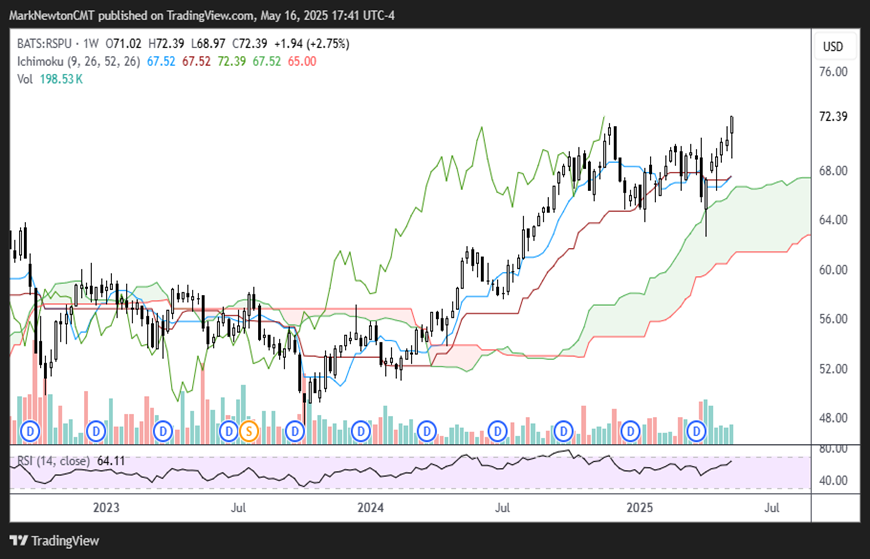Click the 40.00 RSI axis label
This screenshot has height=559, width=870.
tap(833, 480)
